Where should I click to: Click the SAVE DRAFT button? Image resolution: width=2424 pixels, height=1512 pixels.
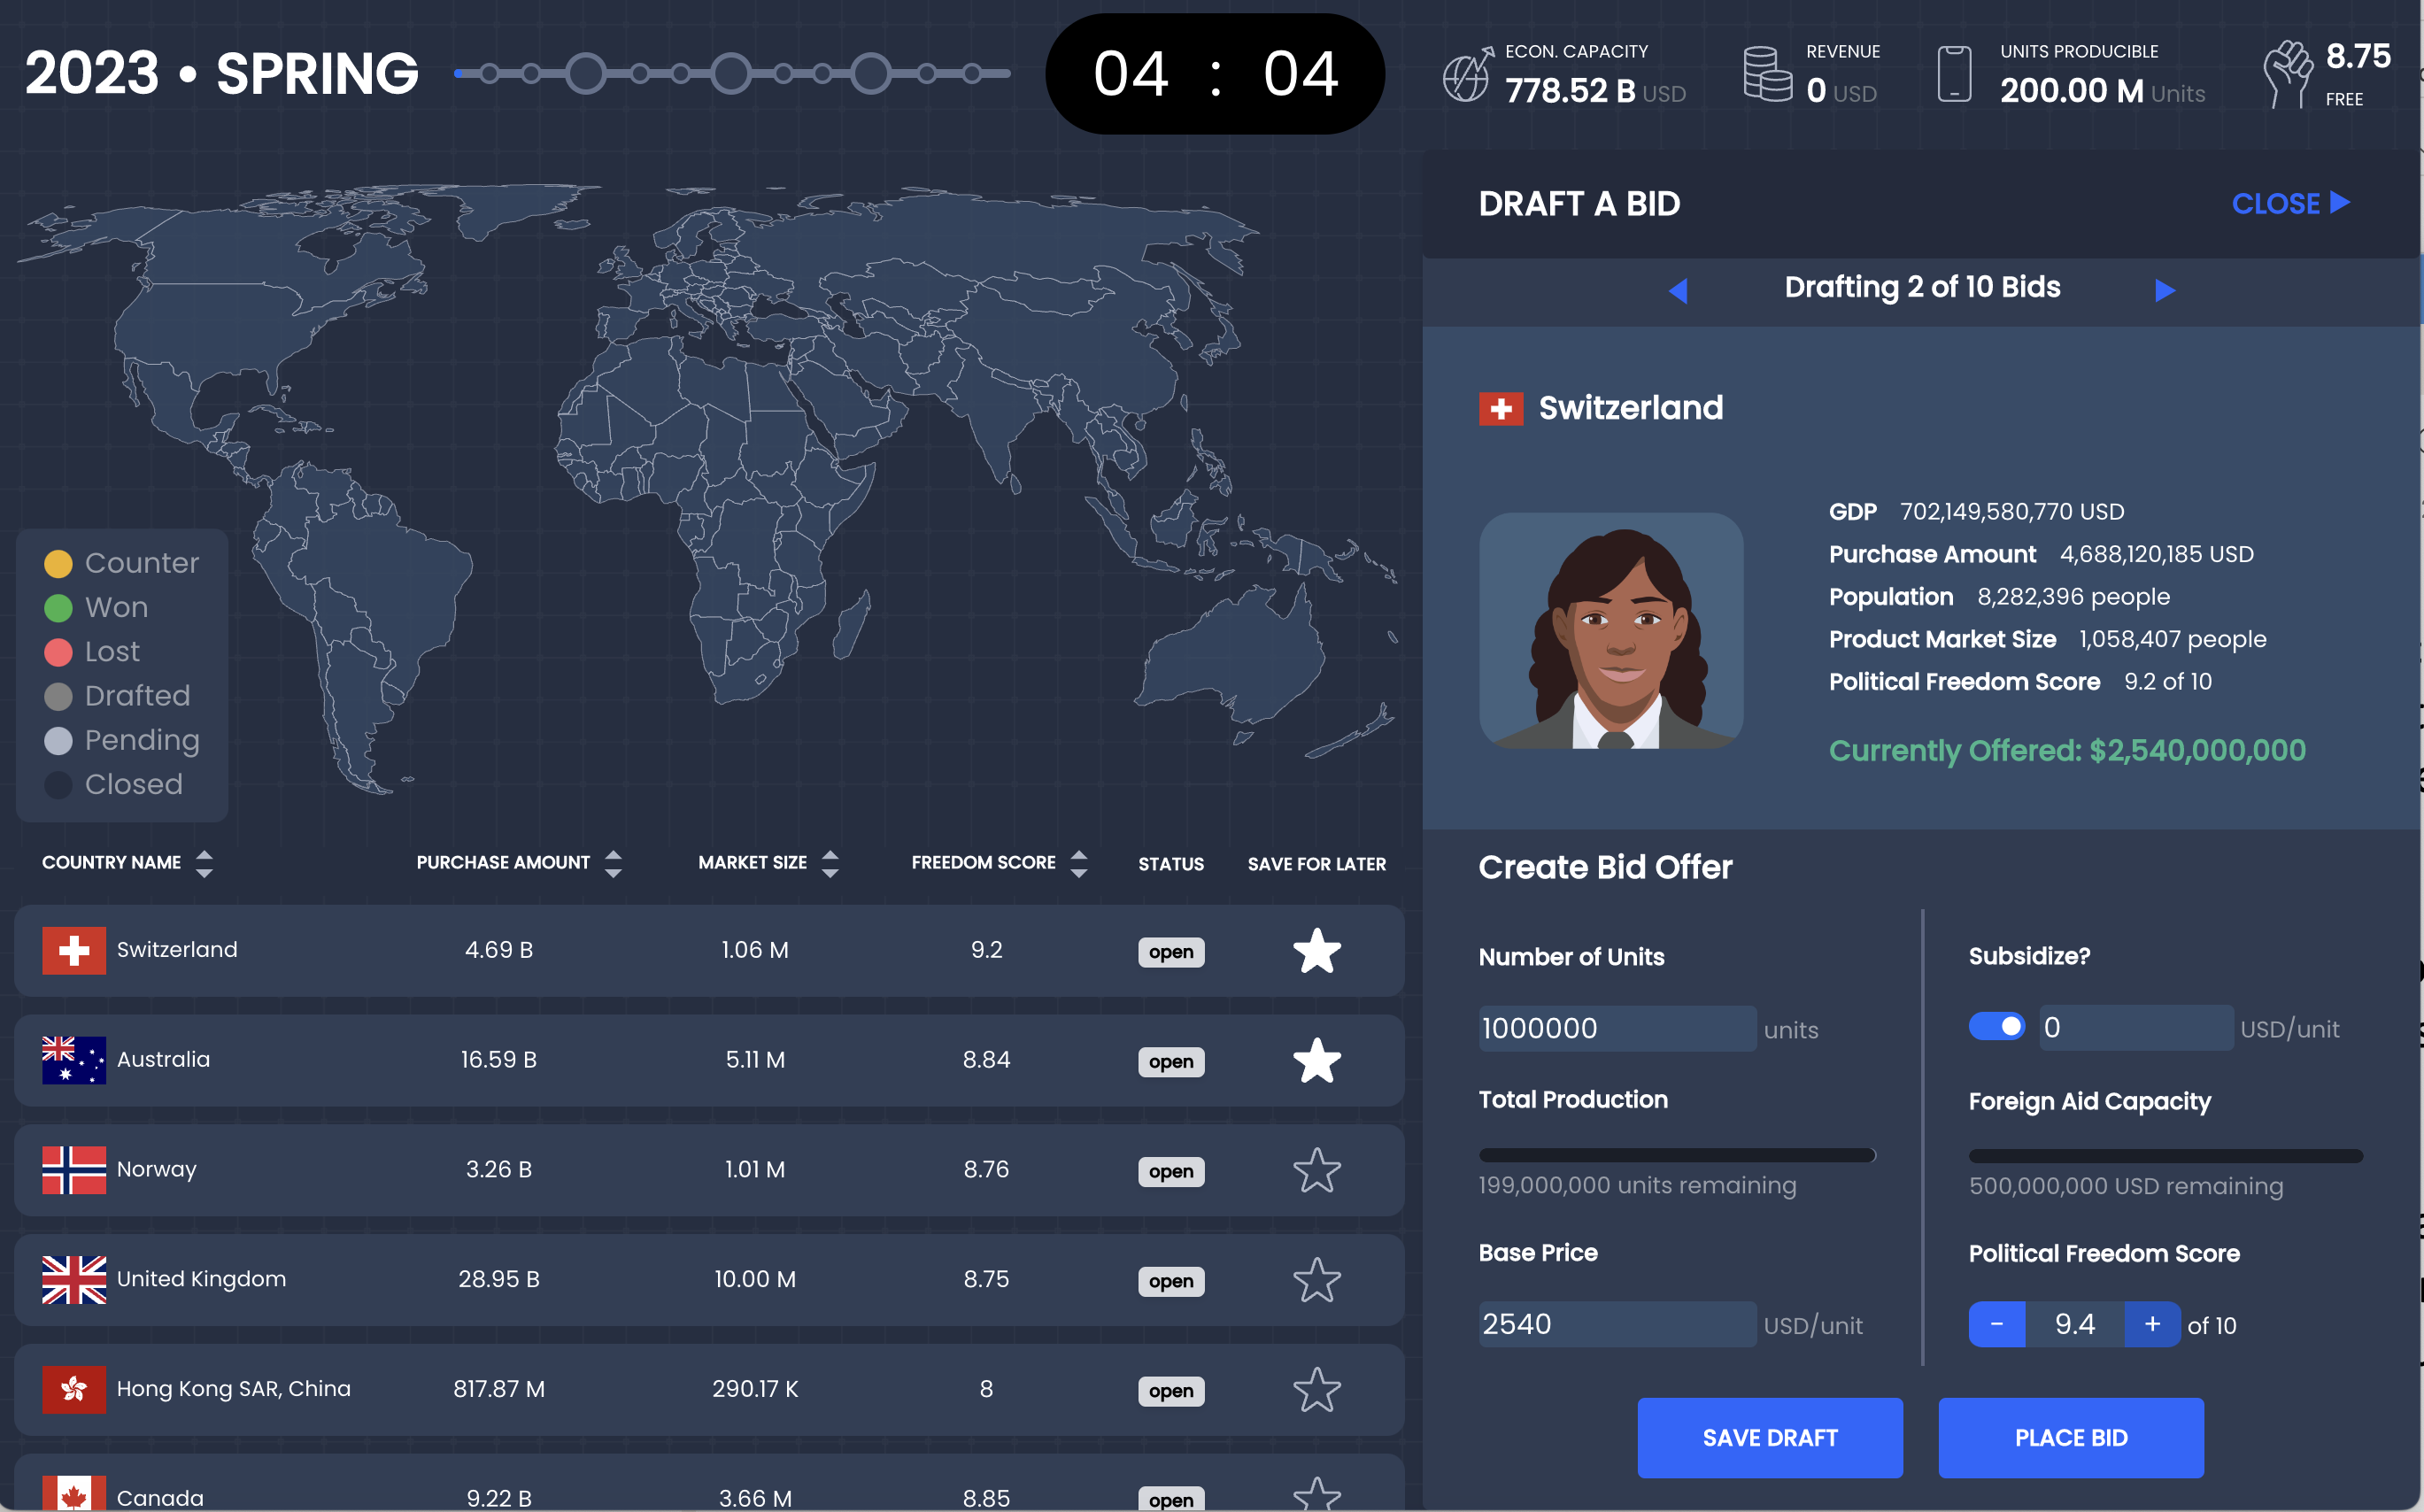point(1770,1437)
